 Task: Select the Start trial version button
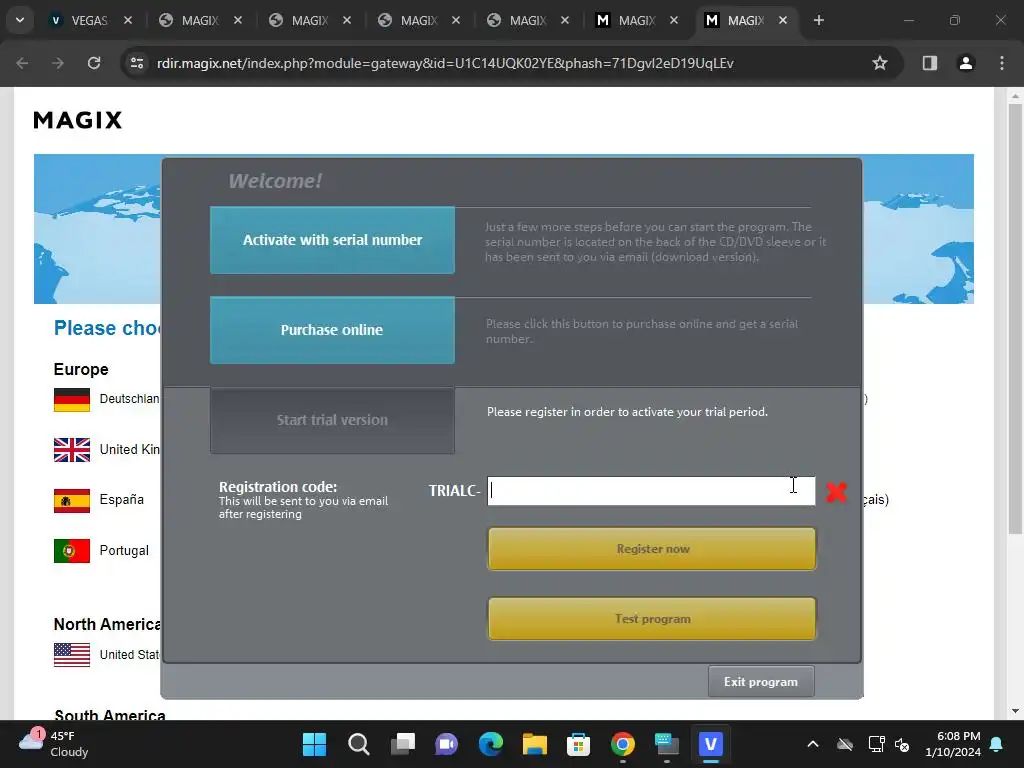[332, 420]
